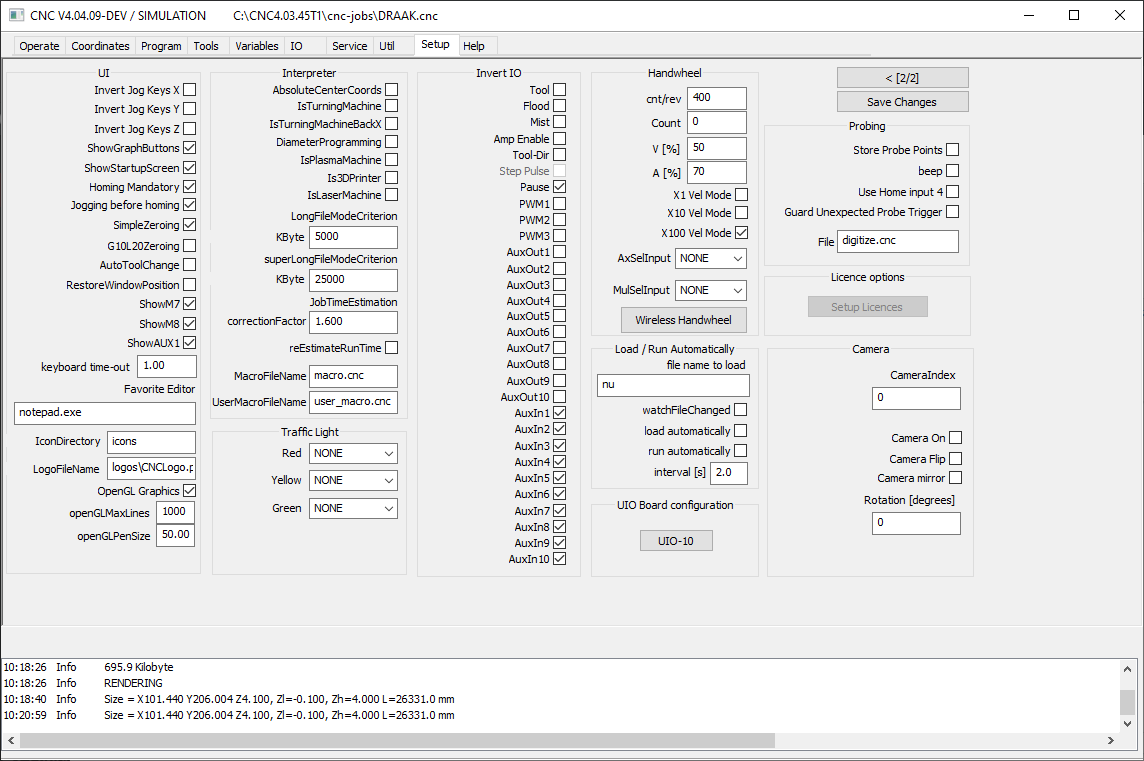Check the AuxOut5 invert checkbox
This screenshot has width=1144, height=761.
click(x=560, y=316)
